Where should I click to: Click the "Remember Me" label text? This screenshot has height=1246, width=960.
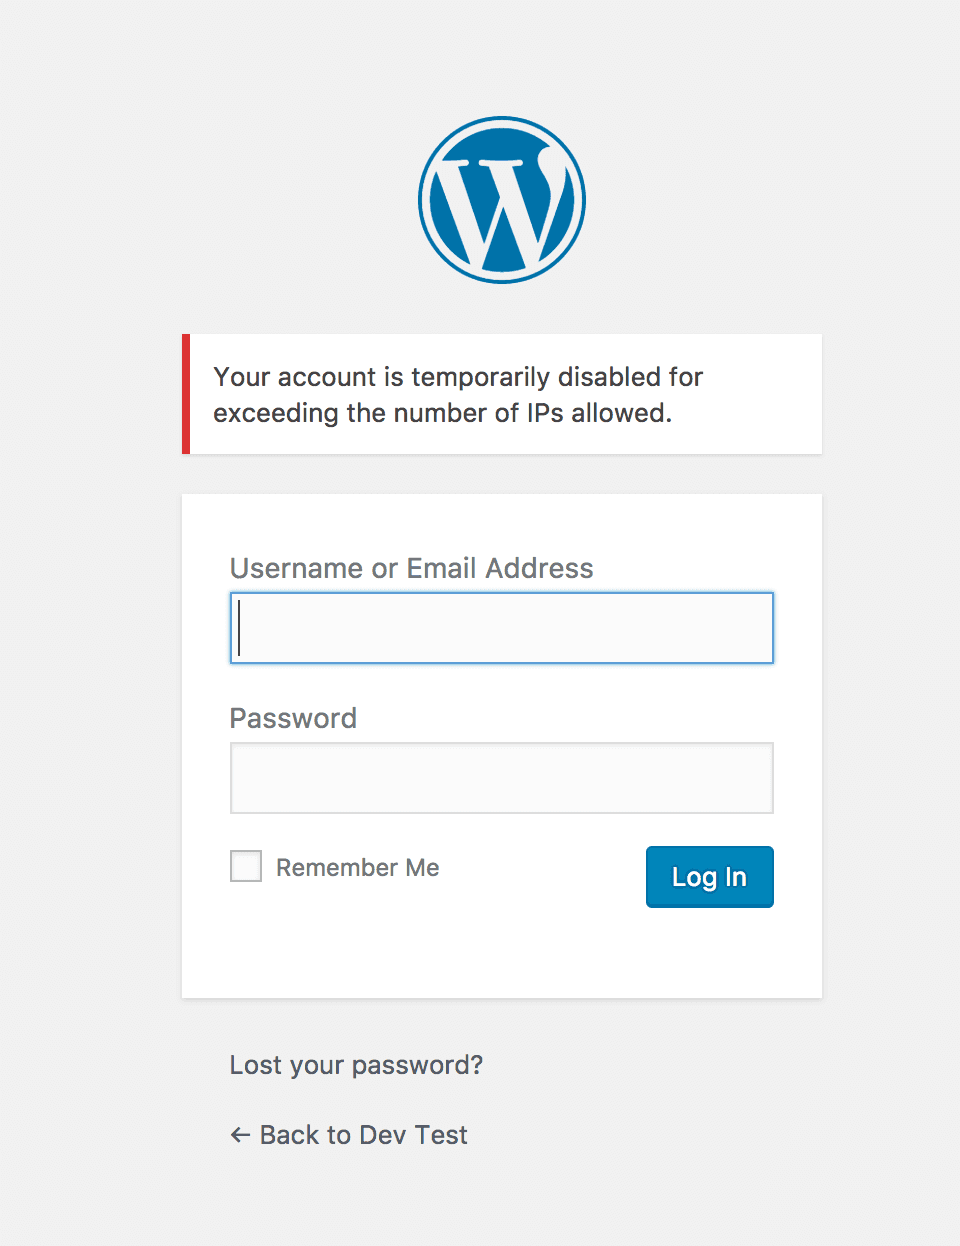pos(357,868)
